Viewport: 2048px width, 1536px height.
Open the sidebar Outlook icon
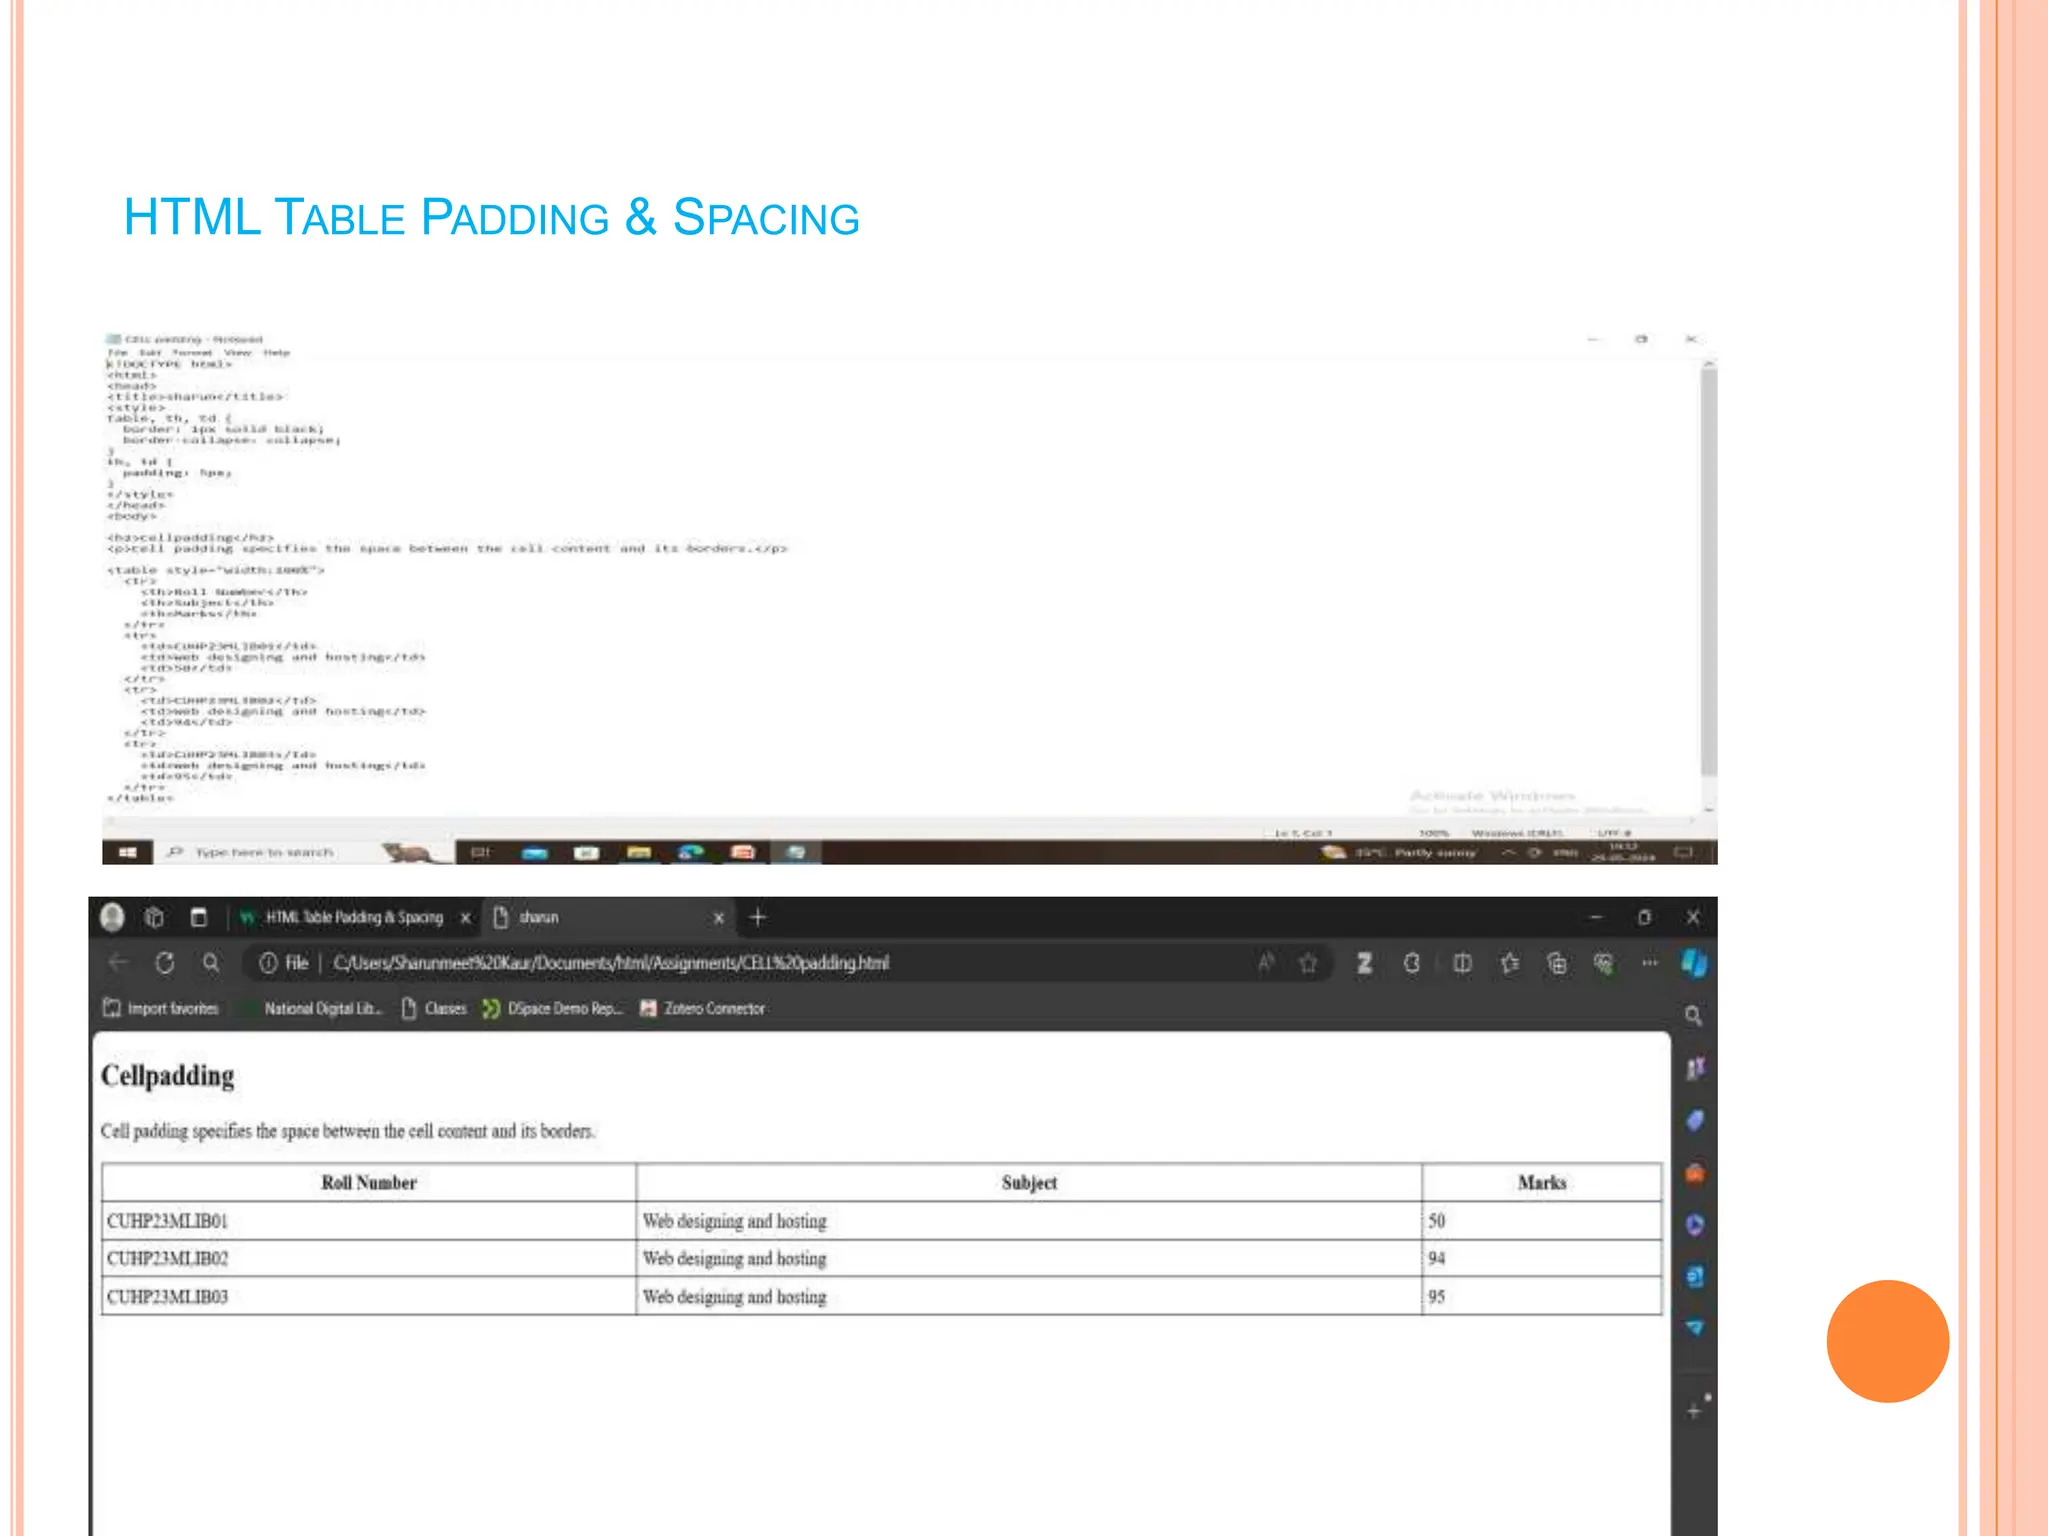pos(1695,1276)
